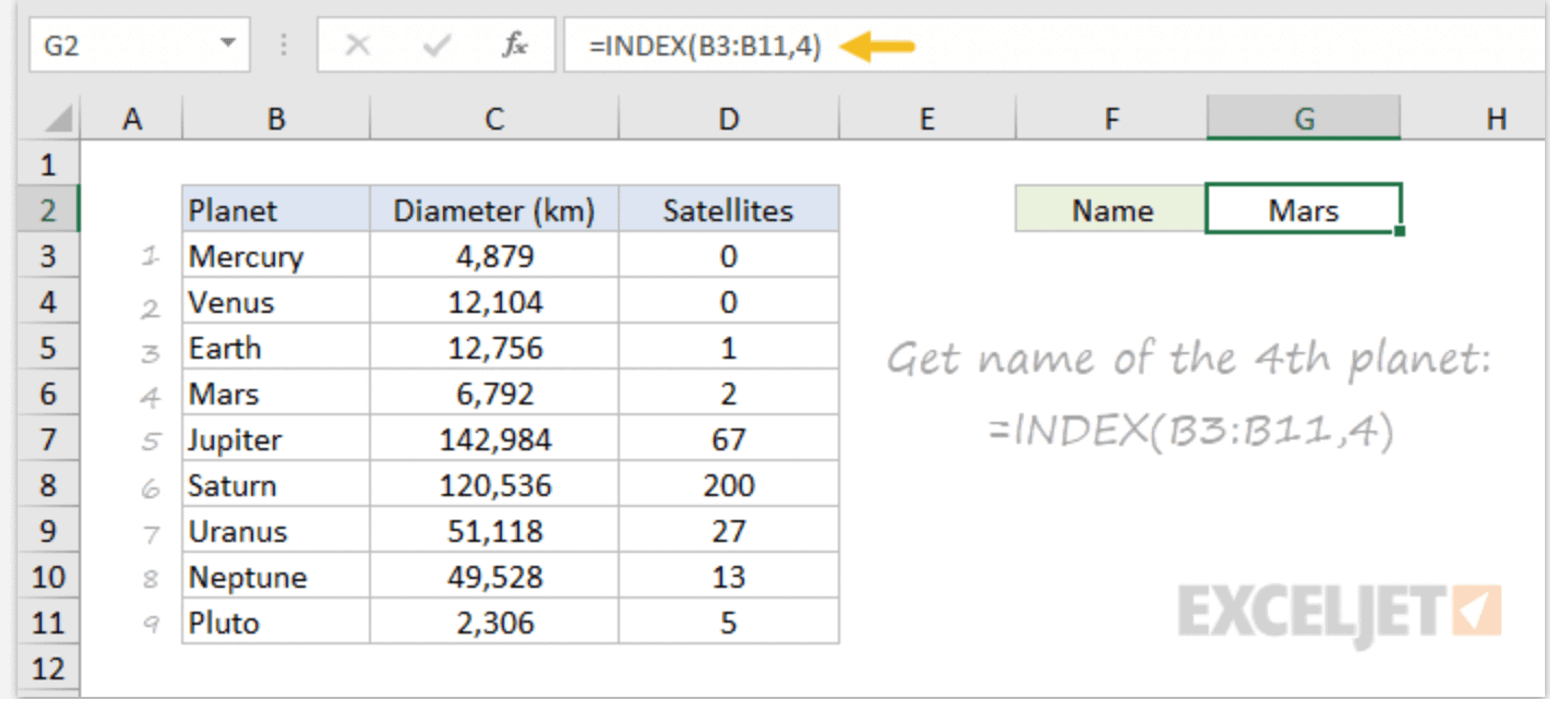
Task: Click the Satellites header cell
Action: click(729, 210)
